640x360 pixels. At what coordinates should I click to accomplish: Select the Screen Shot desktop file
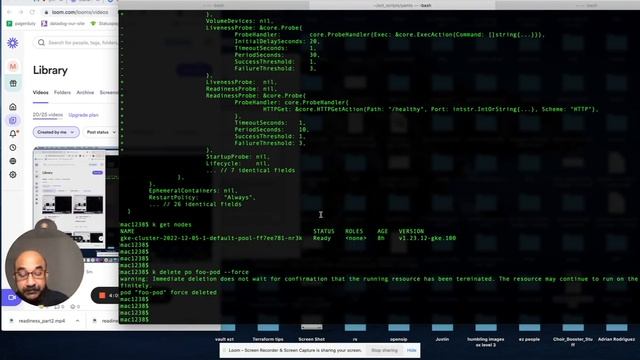point(311,333)
